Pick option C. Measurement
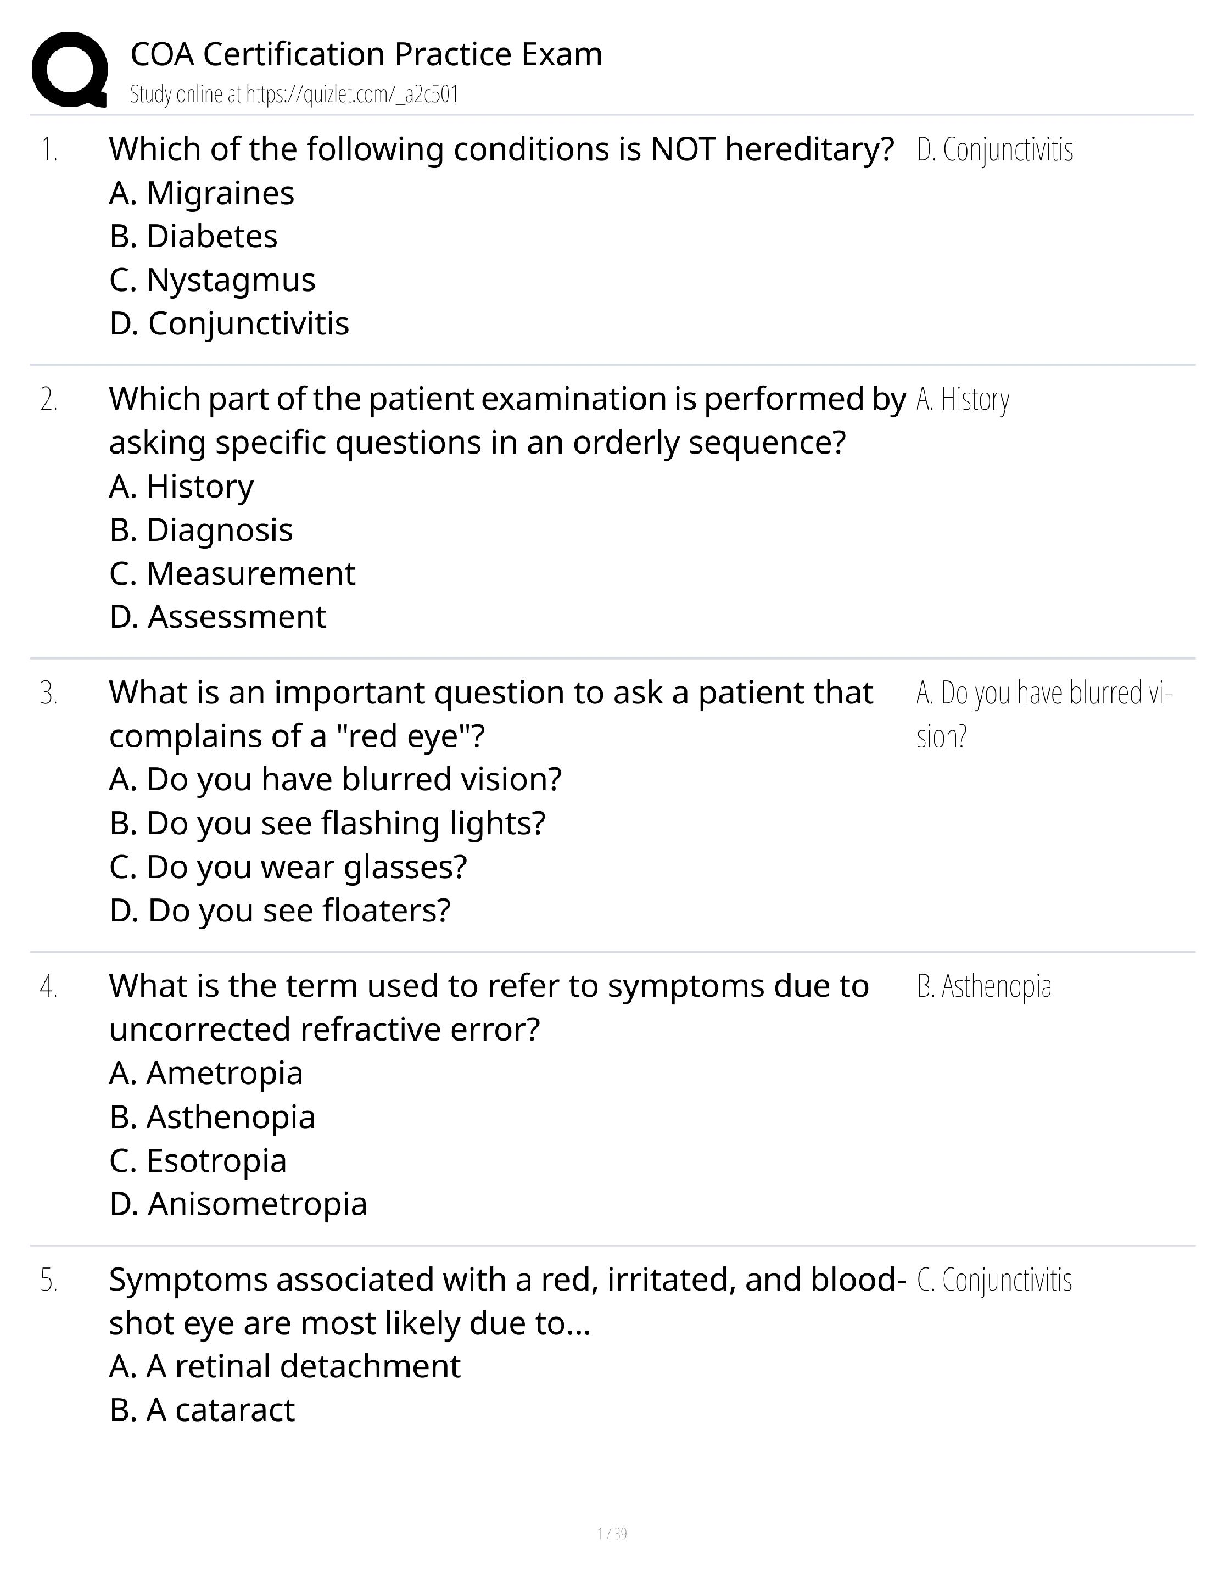 click(x=232, y=574)
